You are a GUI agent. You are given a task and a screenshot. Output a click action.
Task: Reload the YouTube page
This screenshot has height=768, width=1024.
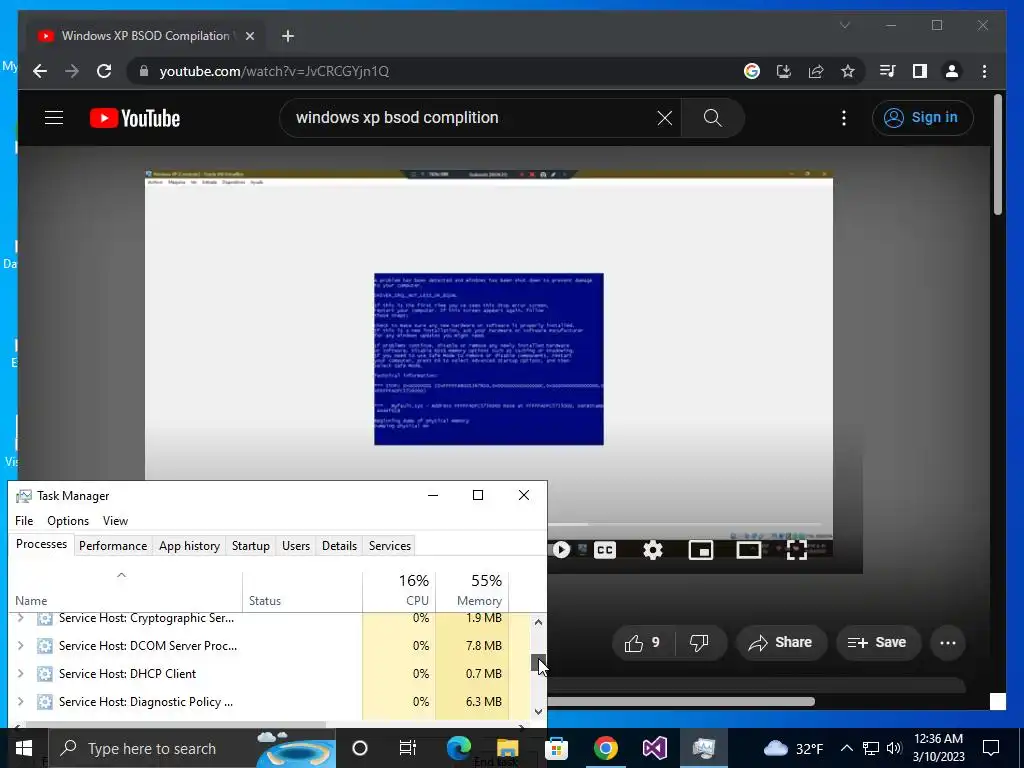click(x=104, y=71)
